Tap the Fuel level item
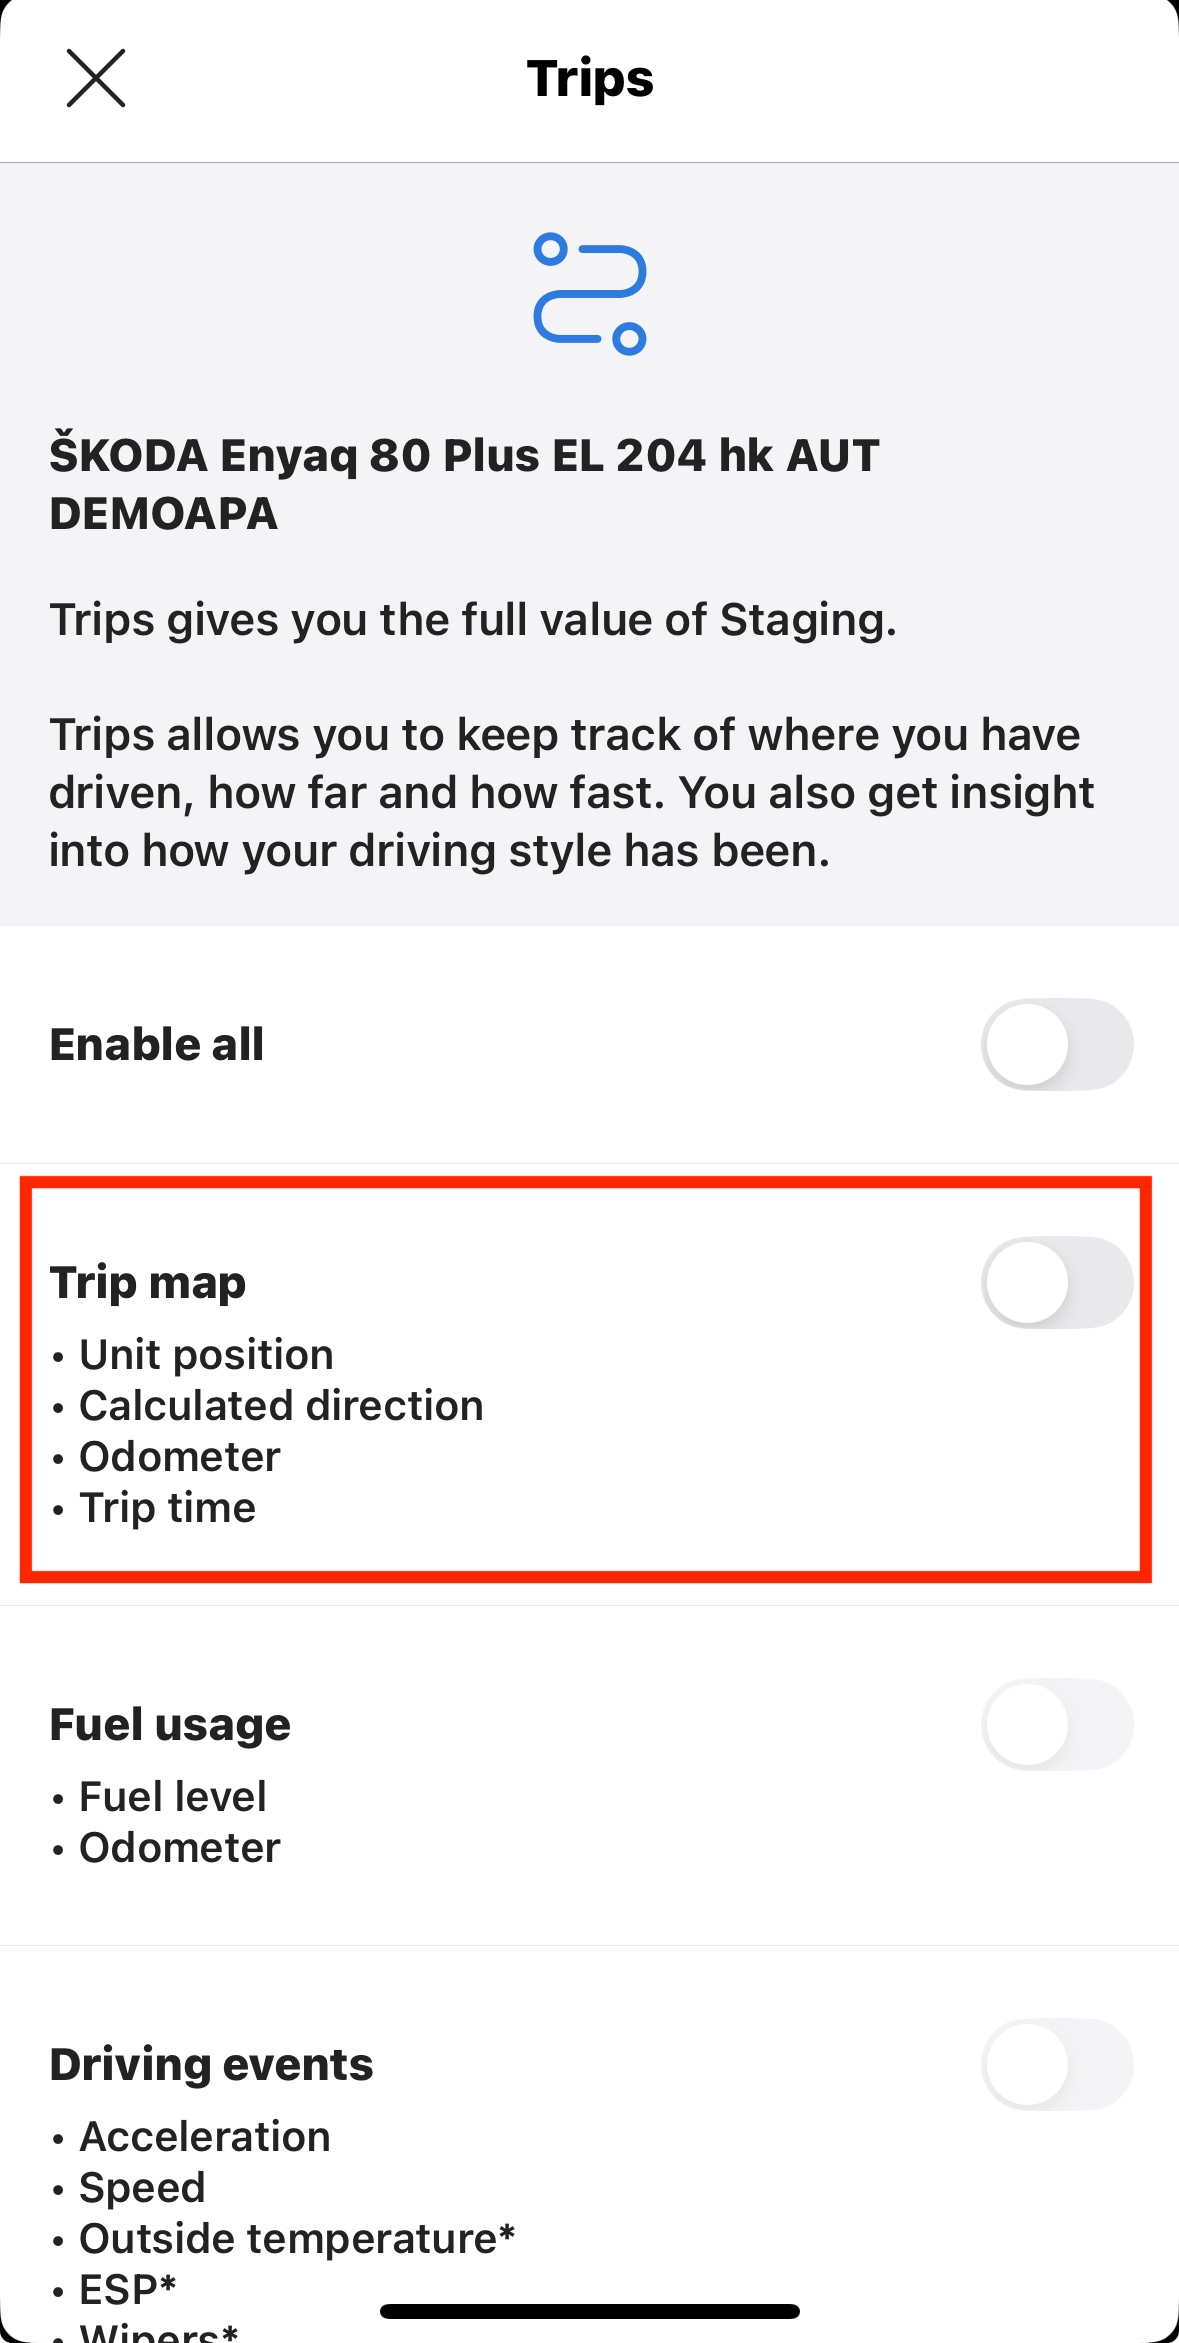The image size is (1179, 2343). (172, 1797)
